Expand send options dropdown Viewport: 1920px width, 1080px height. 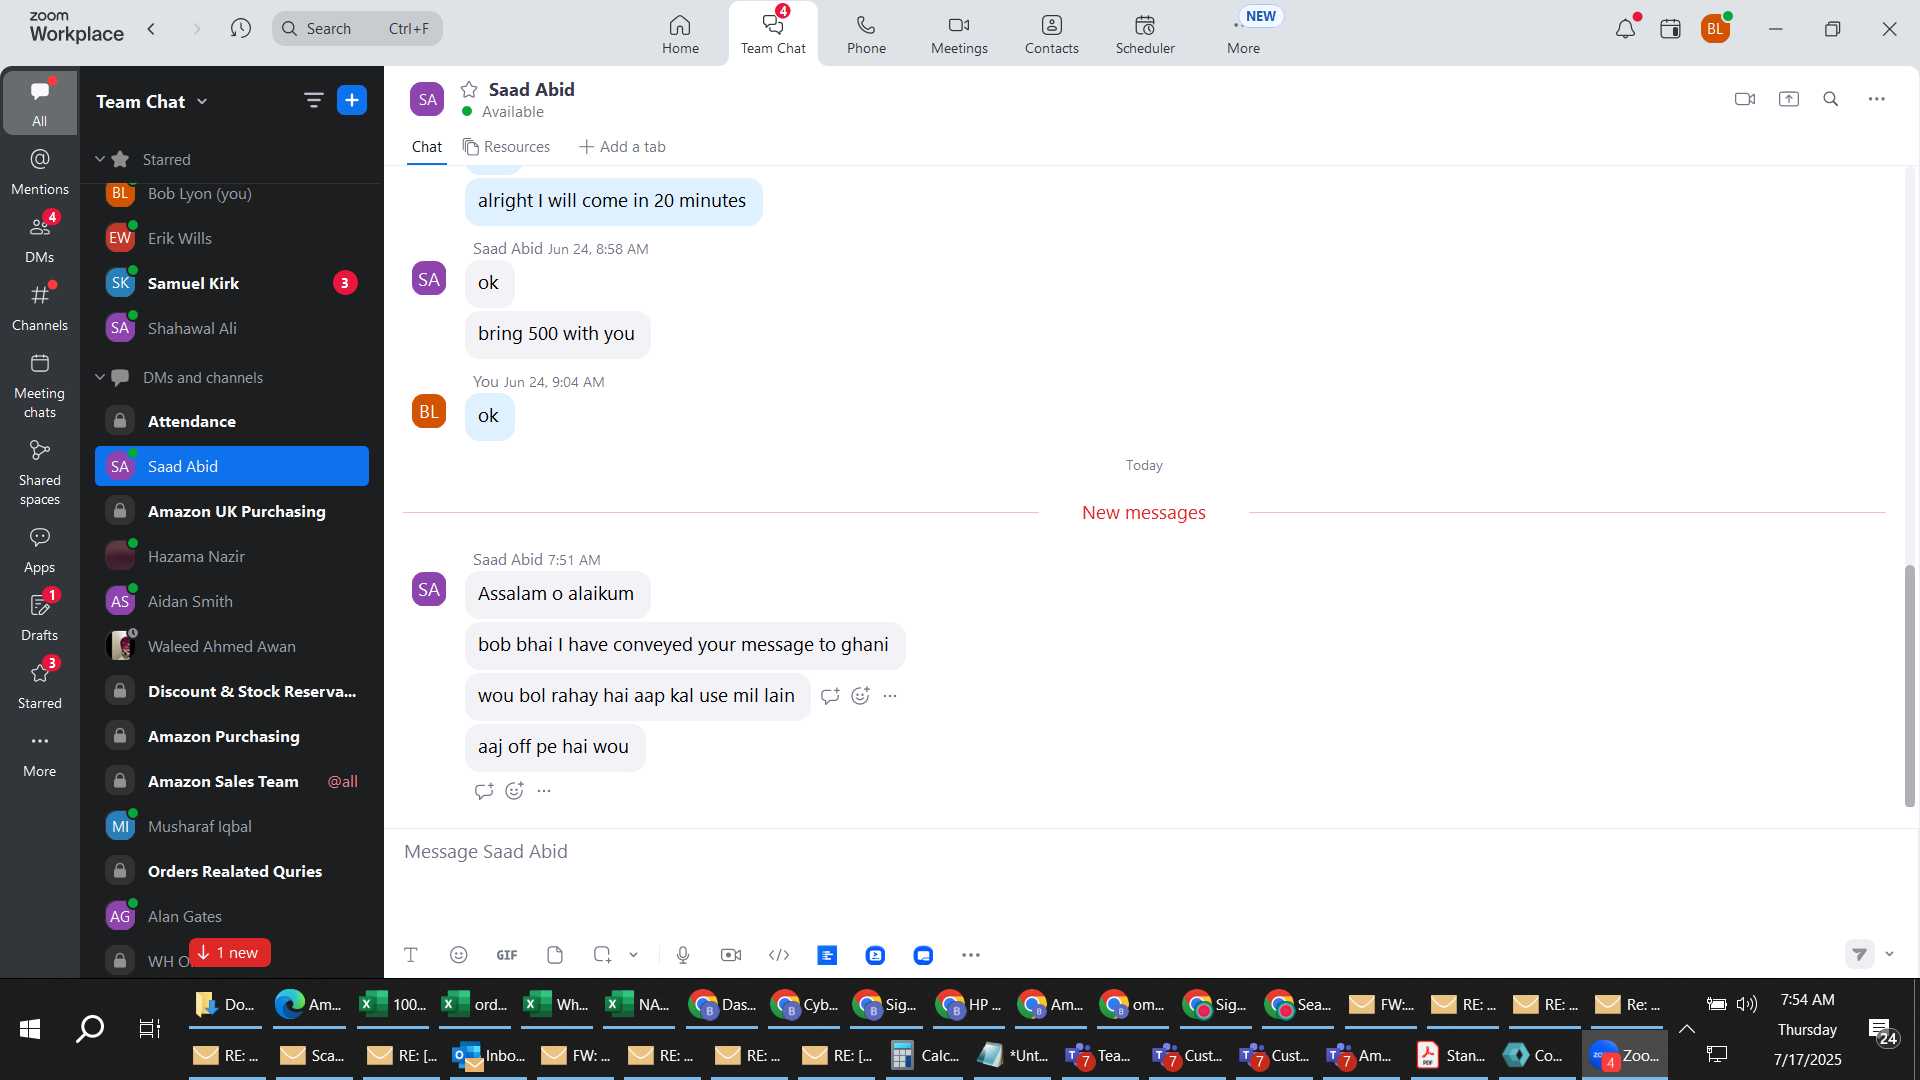pos(1889,954)
